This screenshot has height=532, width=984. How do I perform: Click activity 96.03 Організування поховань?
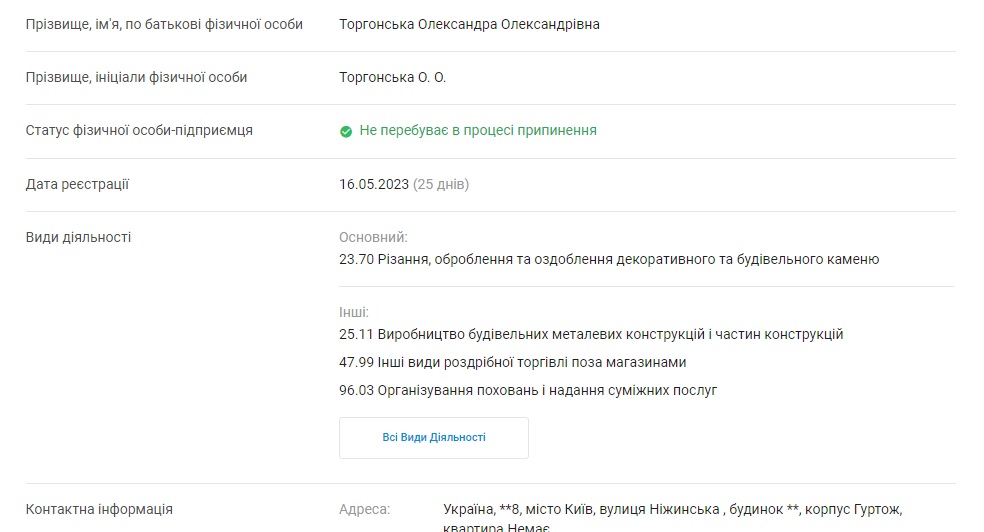coord(528,390)
